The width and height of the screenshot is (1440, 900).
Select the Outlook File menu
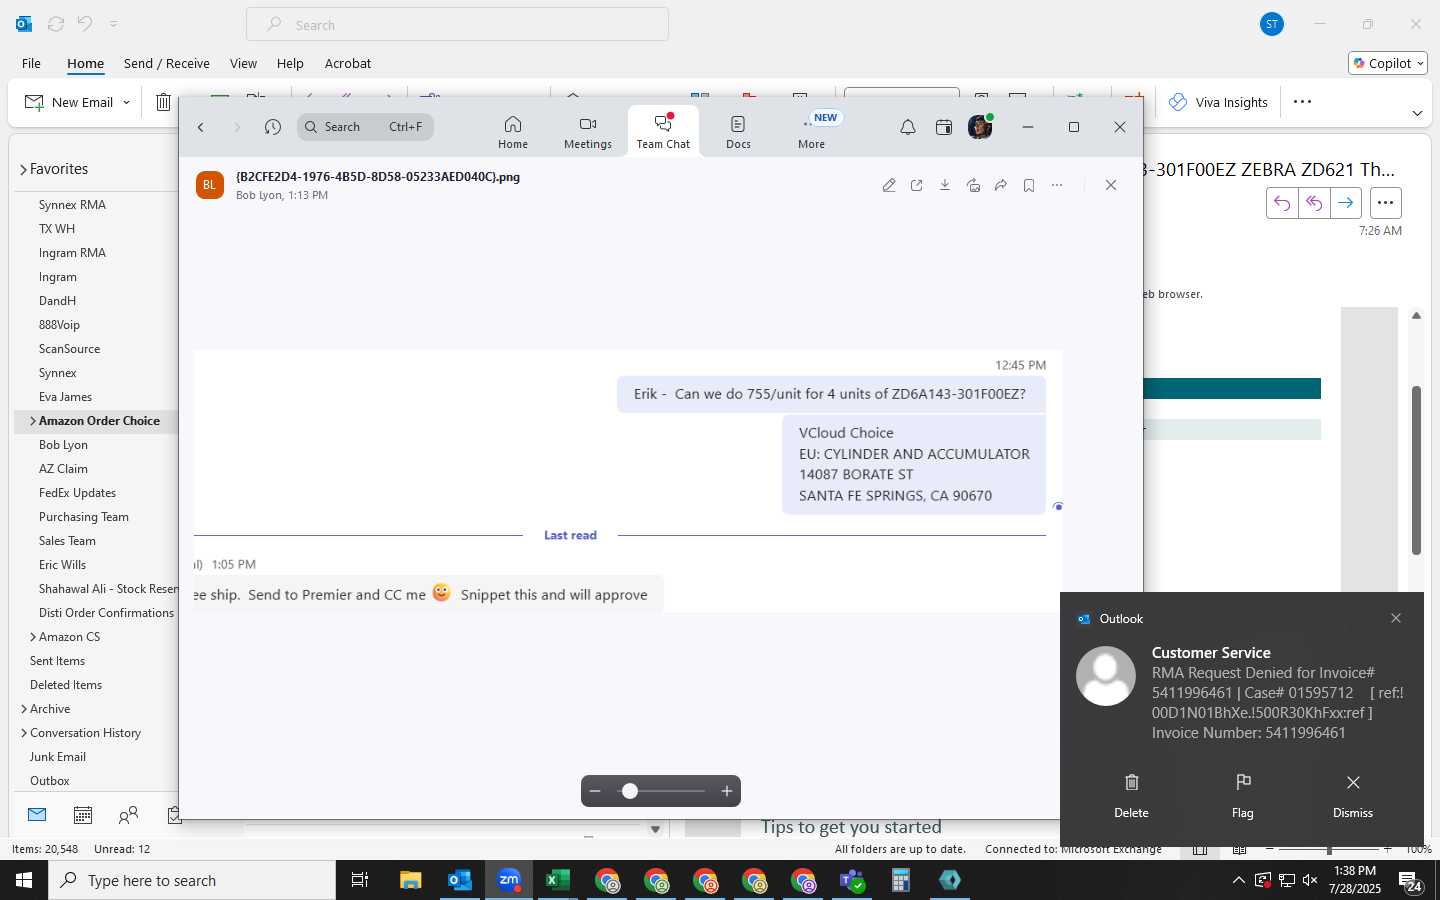point(32,63)
